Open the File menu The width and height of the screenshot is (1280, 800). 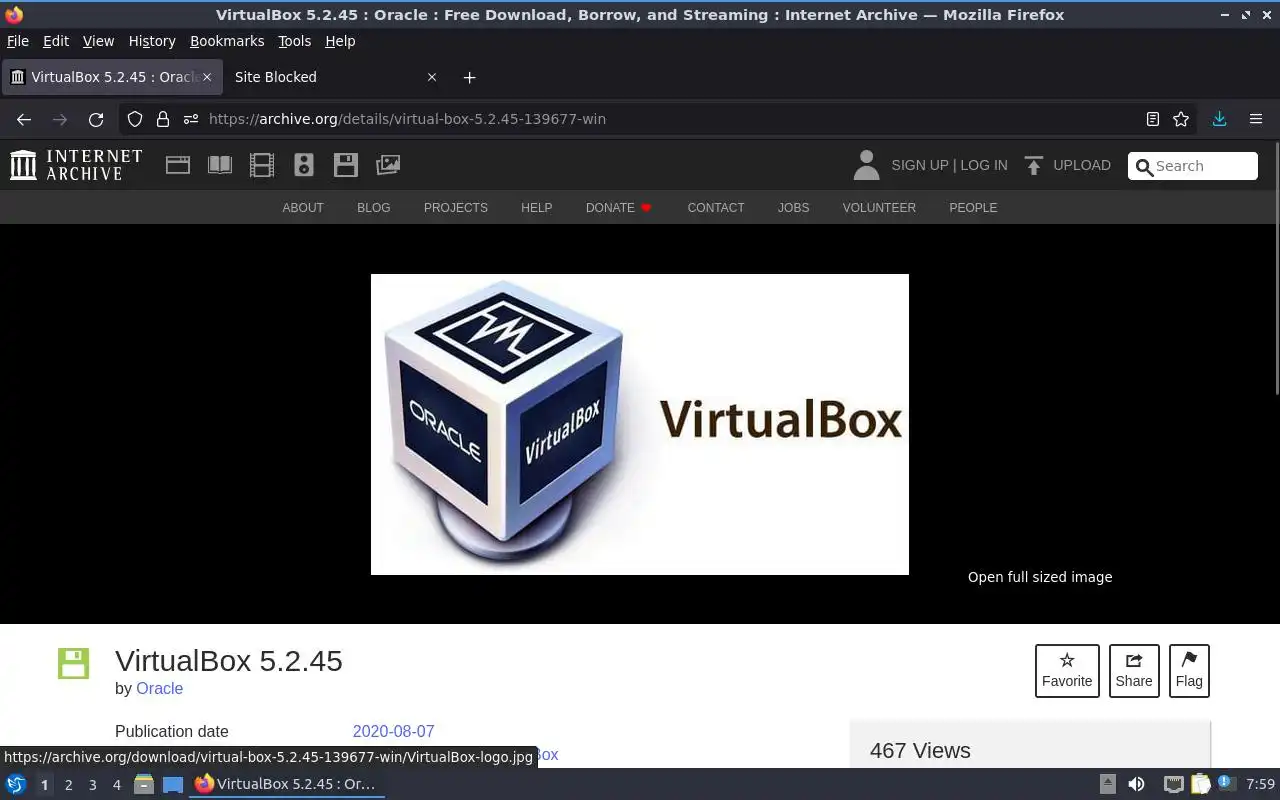click(x=18, y=41)
